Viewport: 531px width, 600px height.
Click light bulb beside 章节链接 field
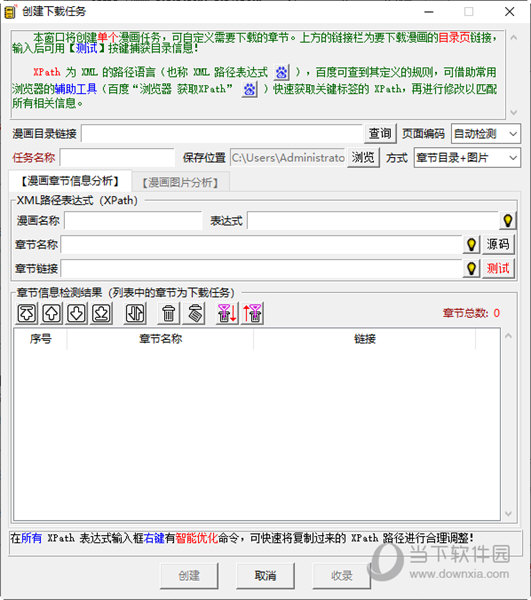tap(471, 268)
